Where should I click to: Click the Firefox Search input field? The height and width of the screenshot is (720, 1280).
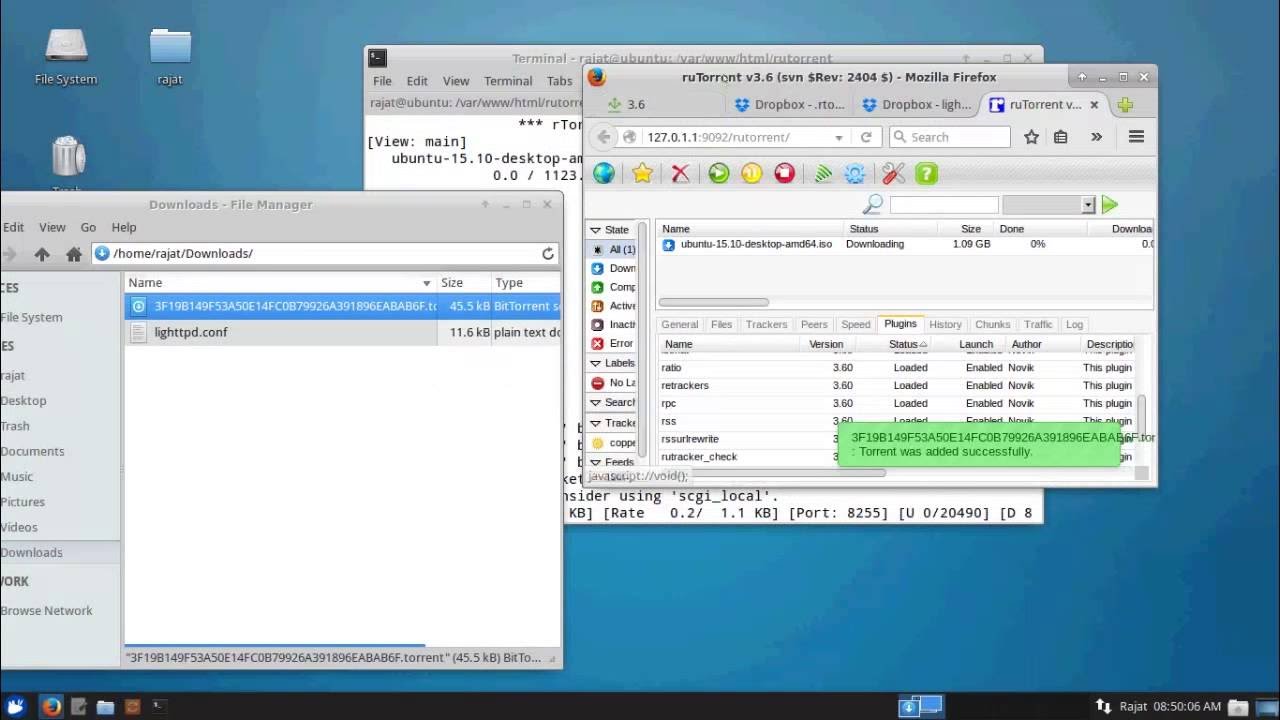pyautogui.click(x=949, y=137)
